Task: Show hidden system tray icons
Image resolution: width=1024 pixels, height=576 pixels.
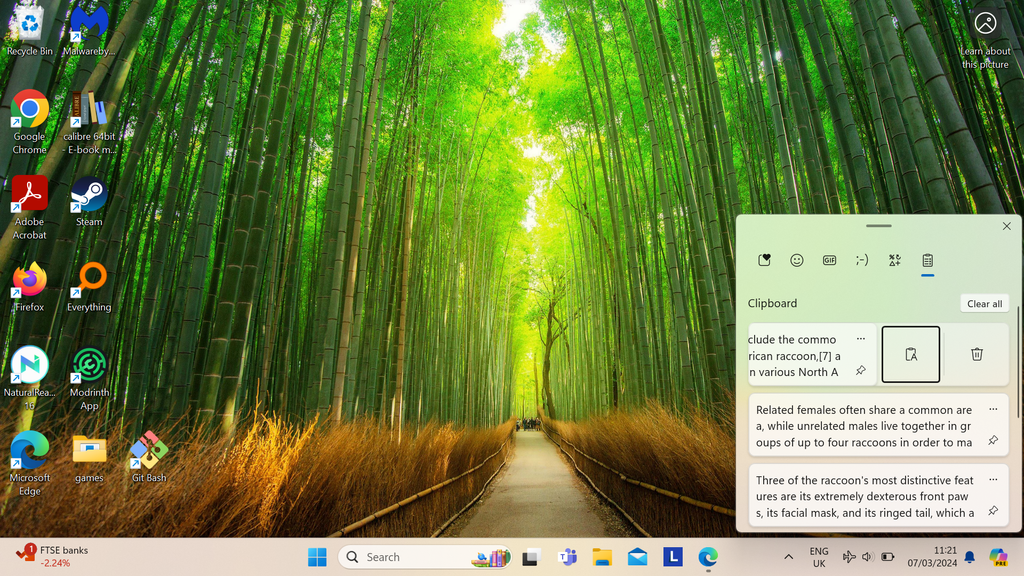Action: click(788, 557)
